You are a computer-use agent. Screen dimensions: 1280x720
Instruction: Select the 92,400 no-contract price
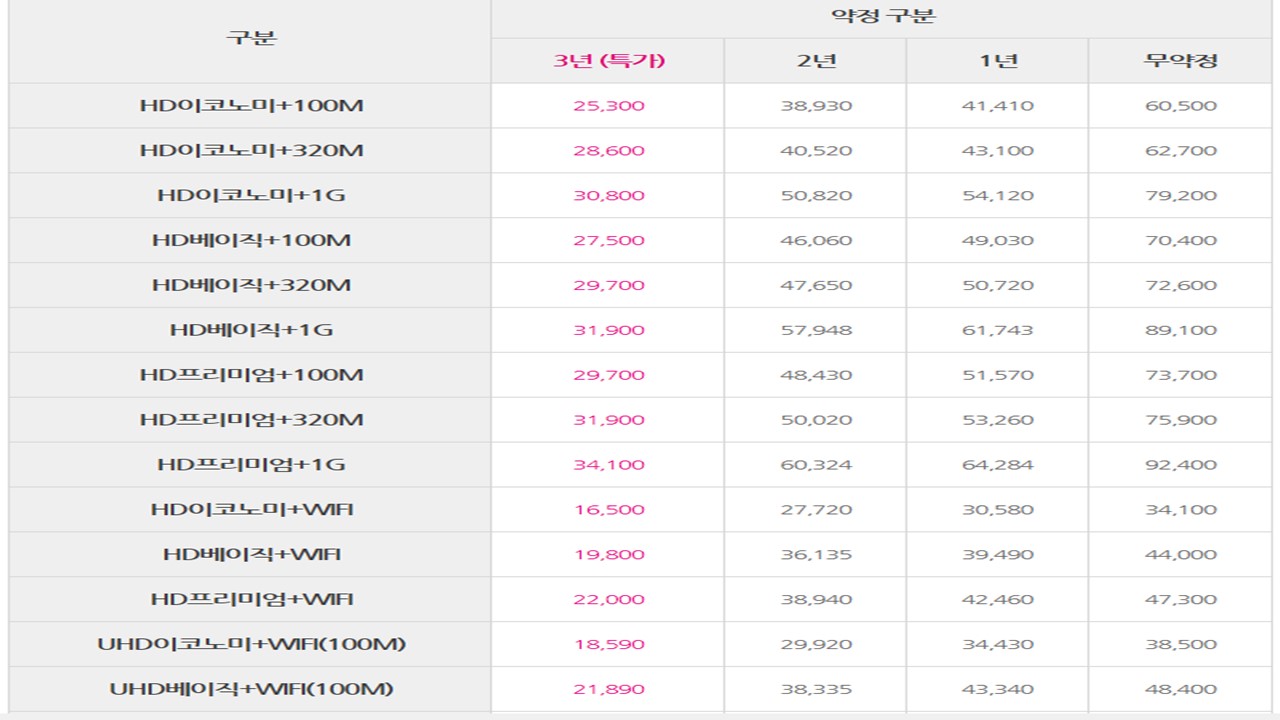tap(1181, 465)
